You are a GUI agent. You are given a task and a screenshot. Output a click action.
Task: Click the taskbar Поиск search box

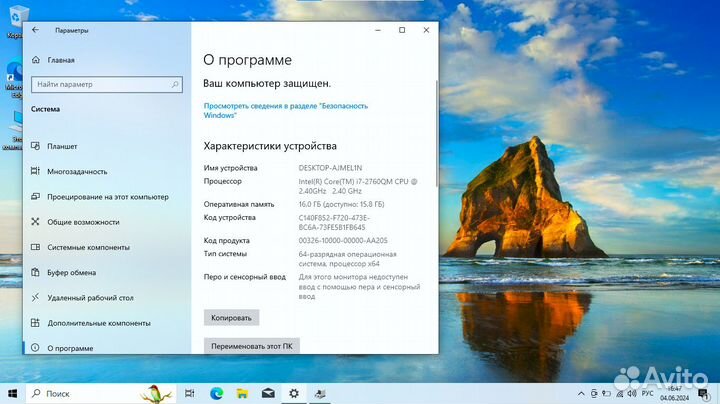[101, 393]
